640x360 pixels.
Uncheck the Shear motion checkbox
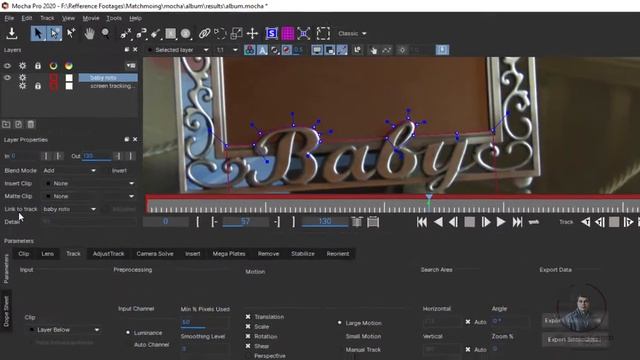coord(248,346)
